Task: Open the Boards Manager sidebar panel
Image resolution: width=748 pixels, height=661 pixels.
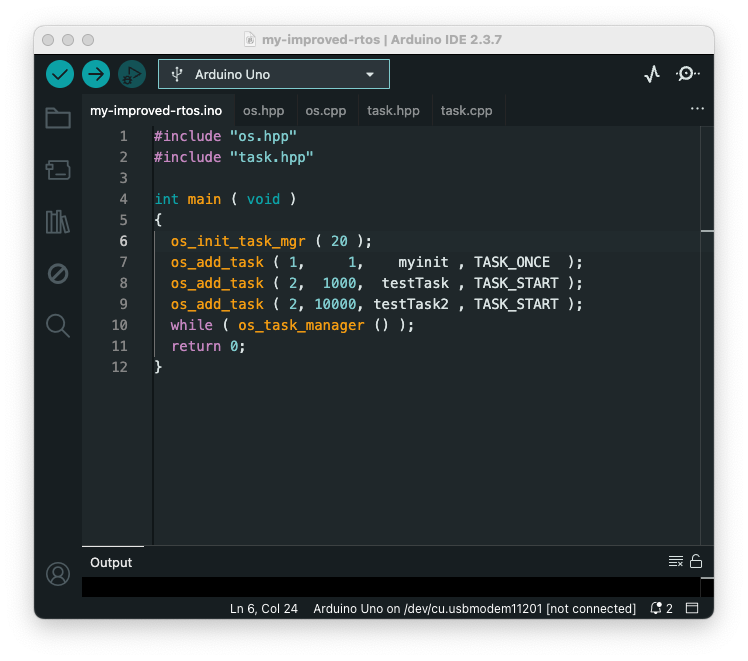Action: point(58,170)
